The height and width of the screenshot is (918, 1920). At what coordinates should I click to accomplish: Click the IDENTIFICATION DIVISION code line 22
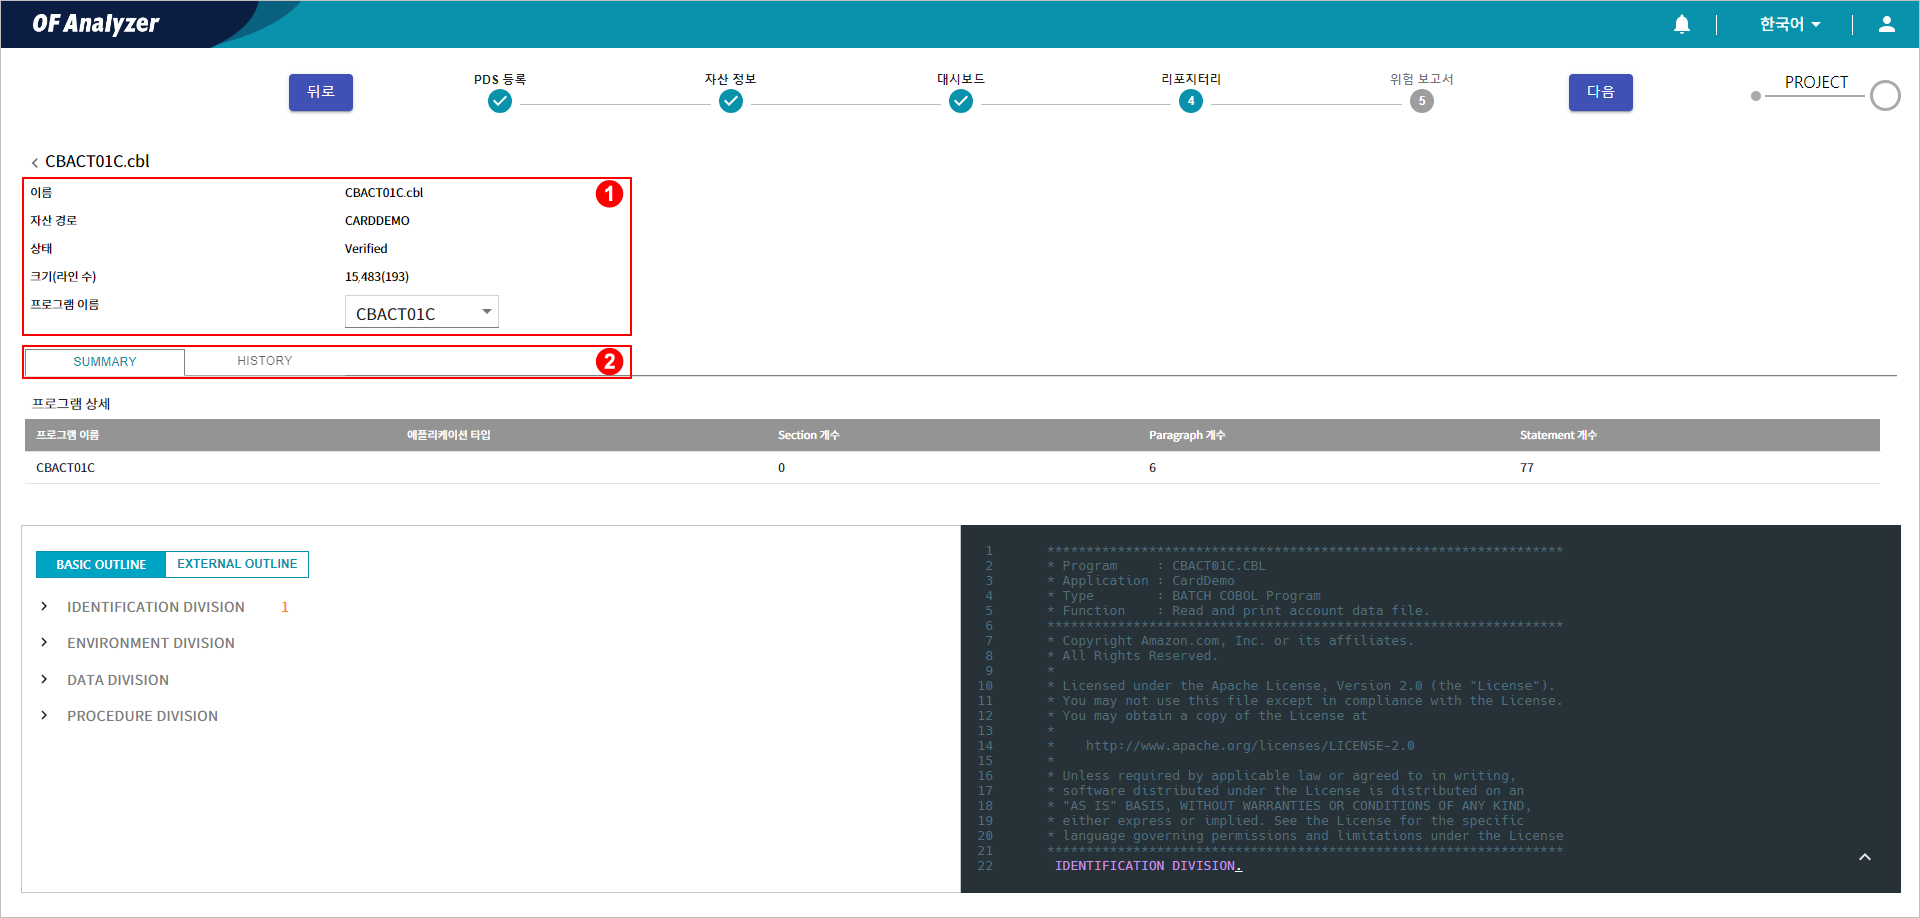[x=1148, y=866]
